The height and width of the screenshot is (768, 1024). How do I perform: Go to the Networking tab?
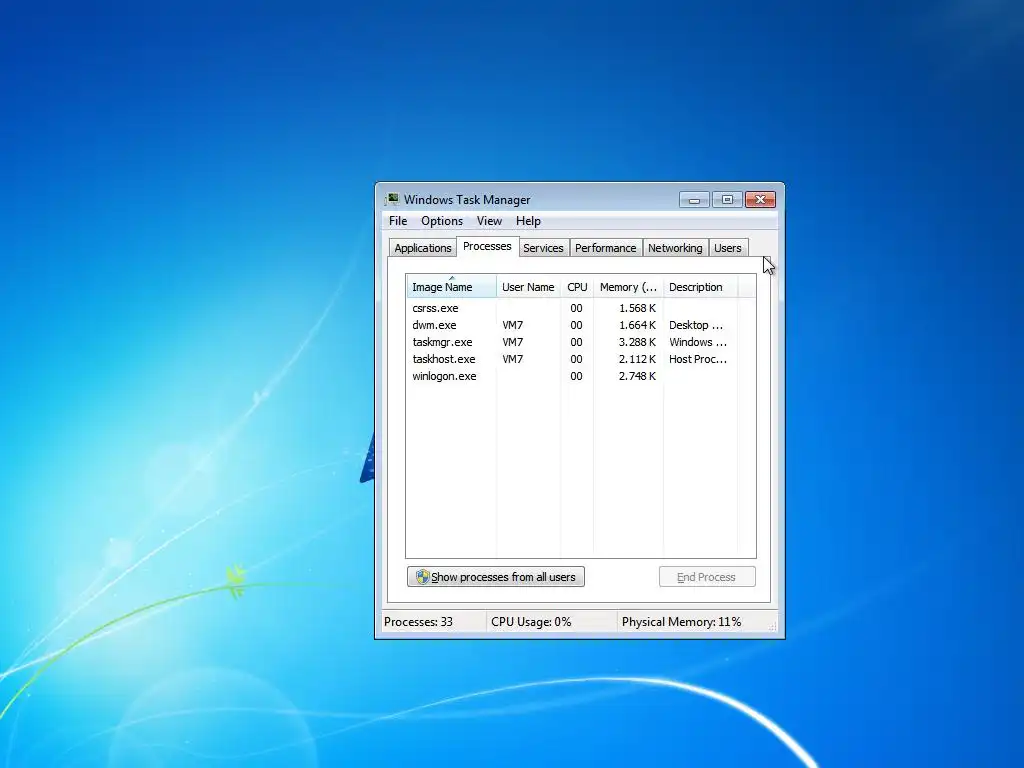tap(675, 248)
